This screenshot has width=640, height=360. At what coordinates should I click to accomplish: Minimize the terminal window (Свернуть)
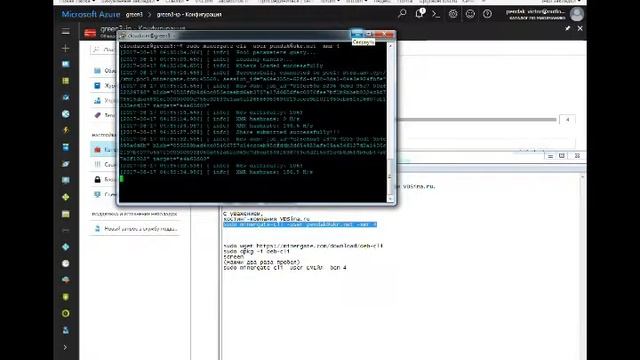pyautogui.click(x=357, y=34)
